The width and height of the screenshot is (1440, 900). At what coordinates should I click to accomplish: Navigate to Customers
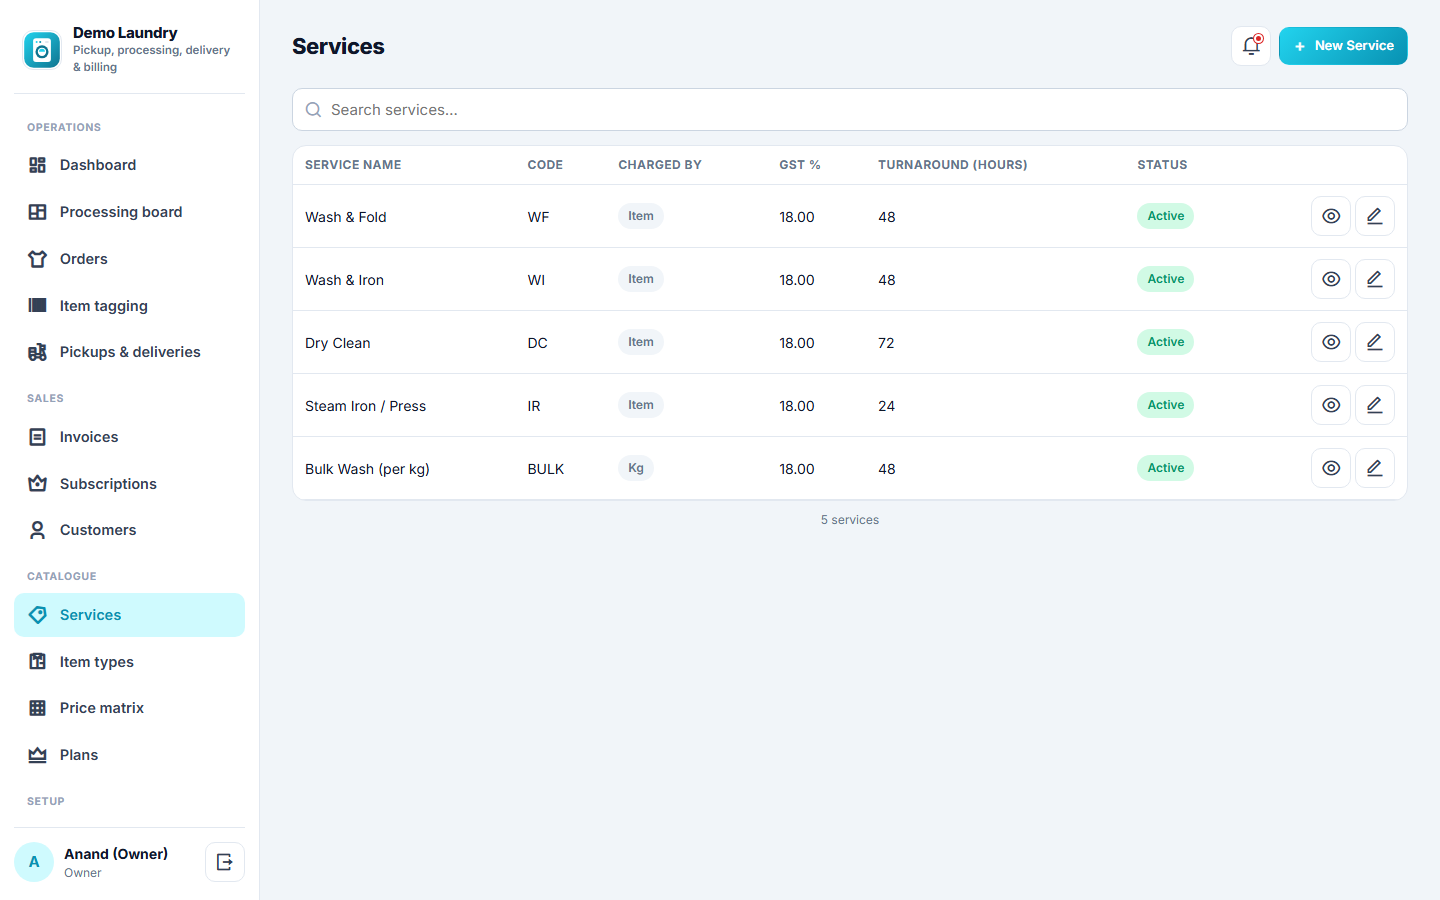point(129,530)
